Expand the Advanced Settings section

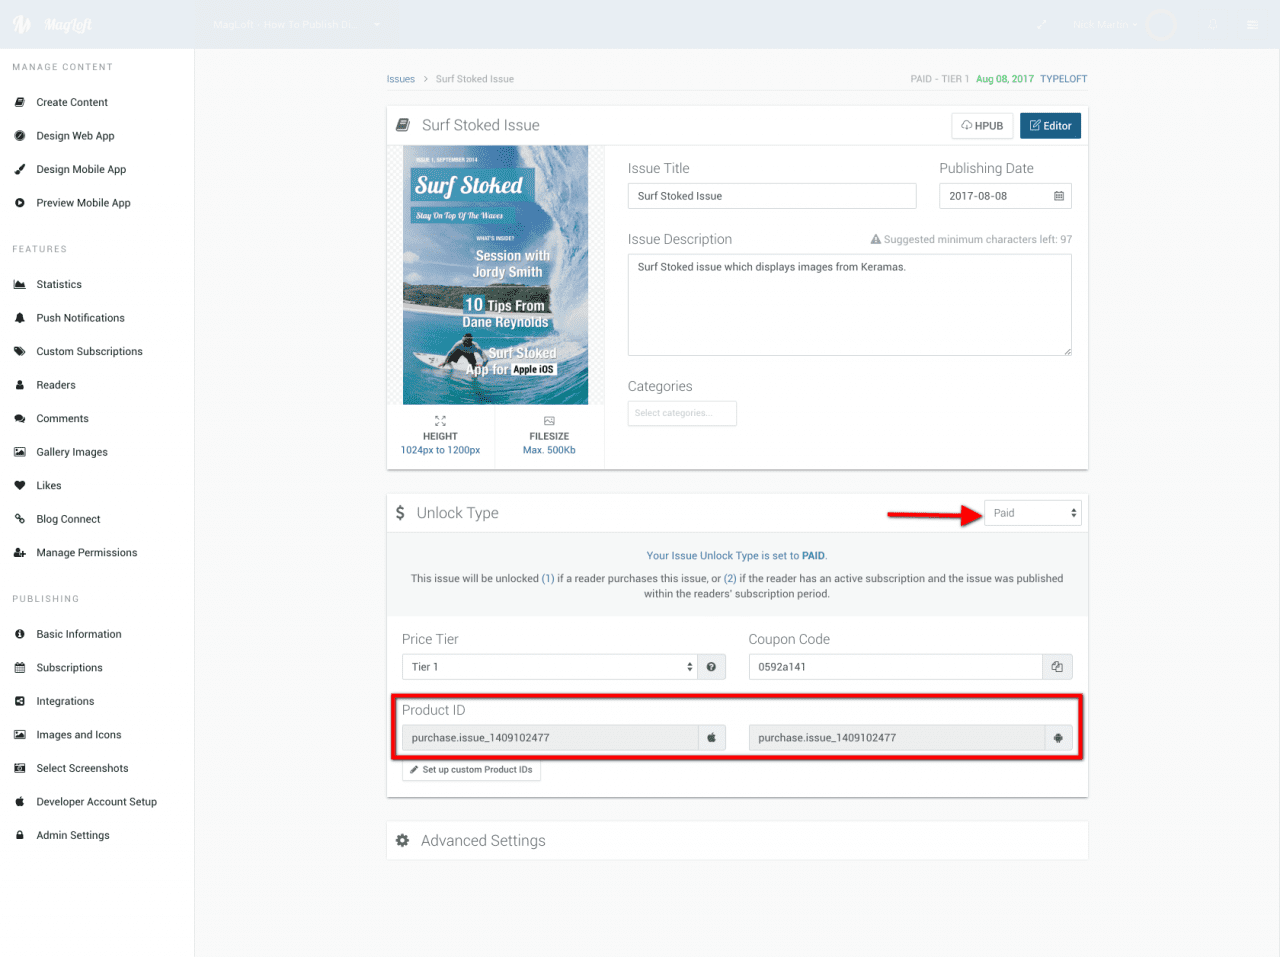point(737,841)
